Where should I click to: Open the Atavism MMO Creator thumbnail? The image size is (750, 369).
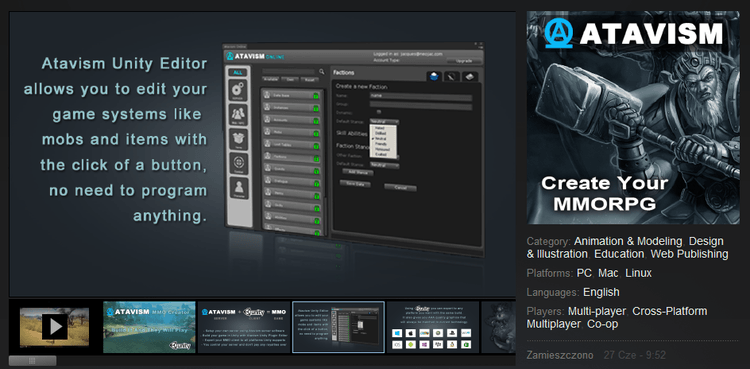point(149,327)
